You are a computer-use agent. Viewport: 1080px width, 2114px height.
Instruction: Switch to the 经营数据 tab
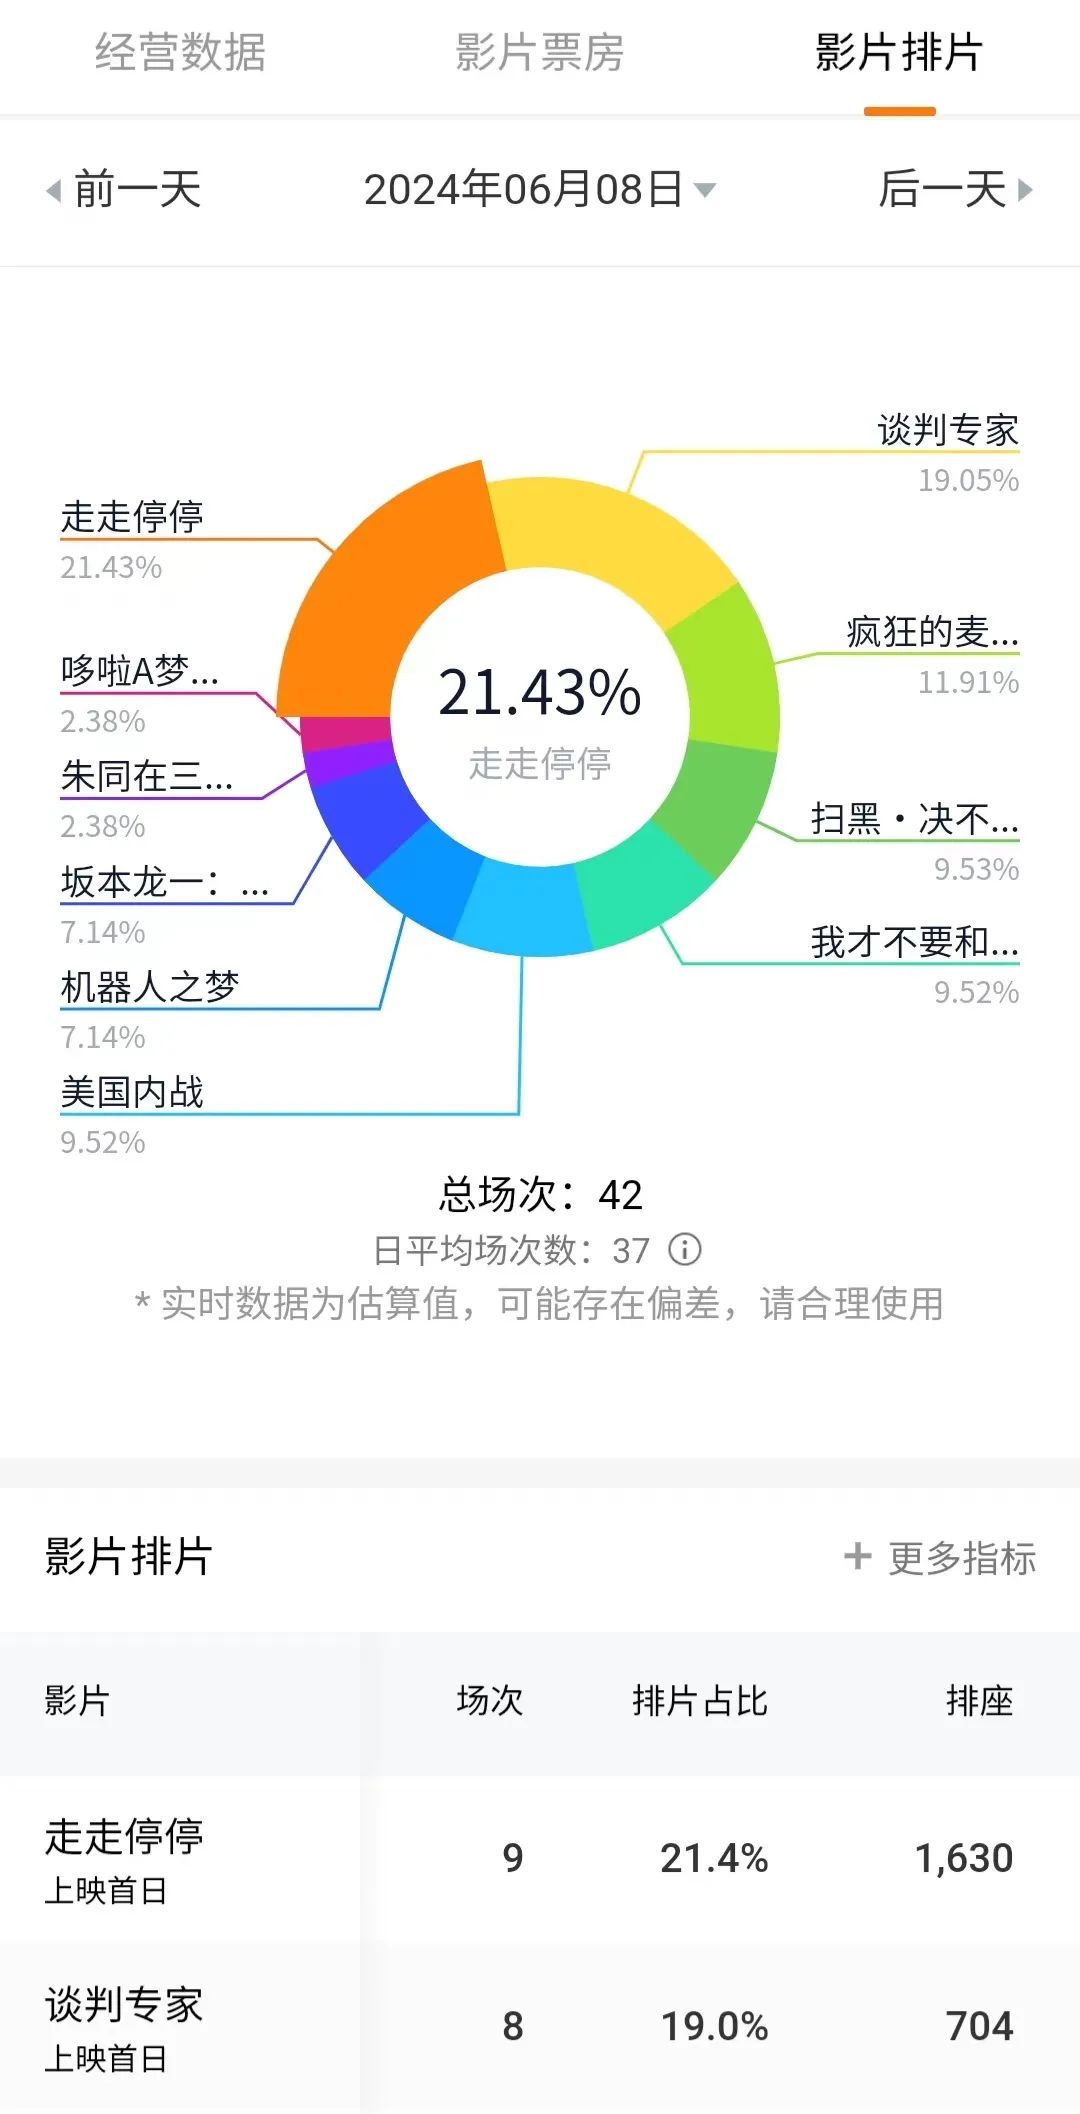181,53
